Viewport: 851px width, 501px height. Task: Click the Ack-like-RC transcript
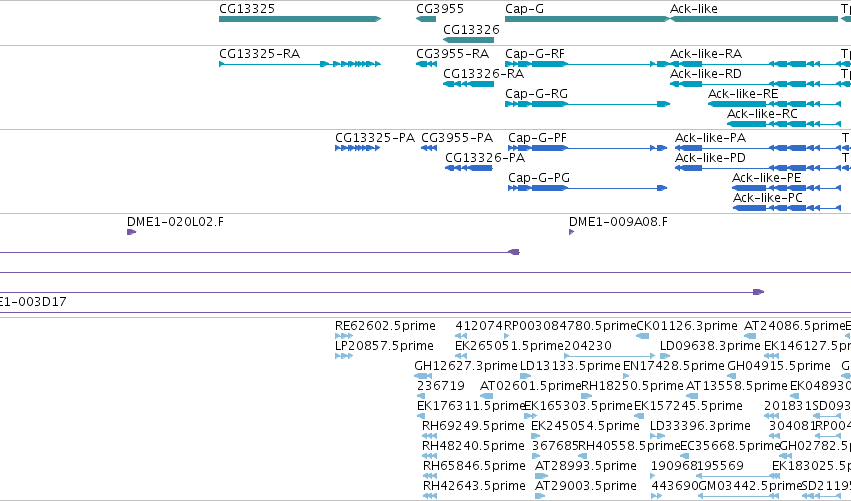tap(784, 124)
